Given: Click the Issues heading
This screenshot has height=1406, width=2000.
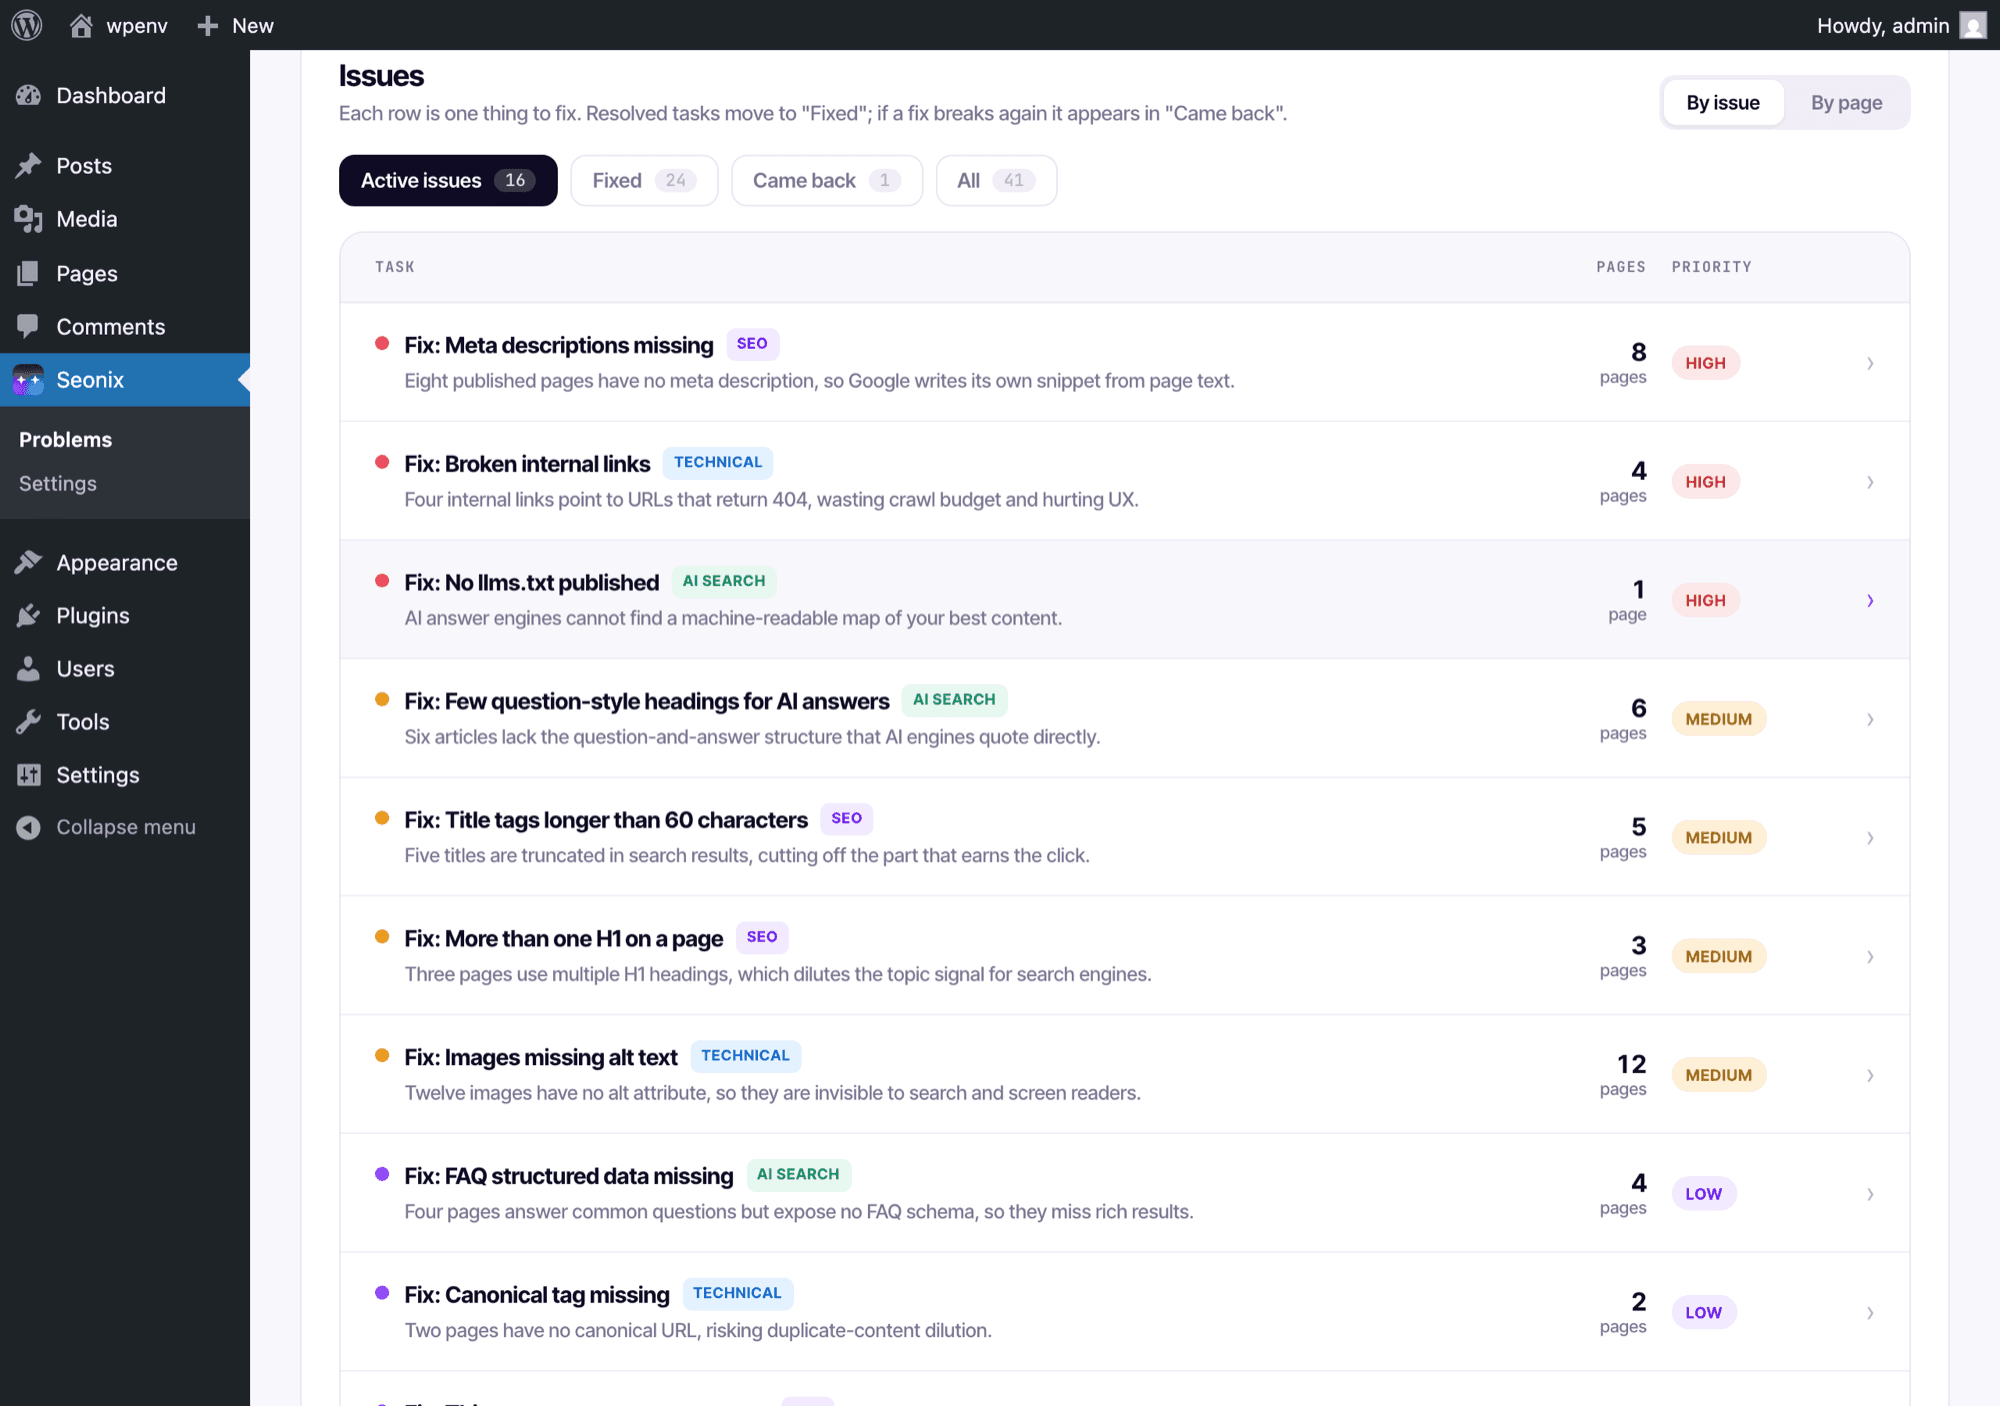Looking at the screenshot, I should click(x=381, y=76).
